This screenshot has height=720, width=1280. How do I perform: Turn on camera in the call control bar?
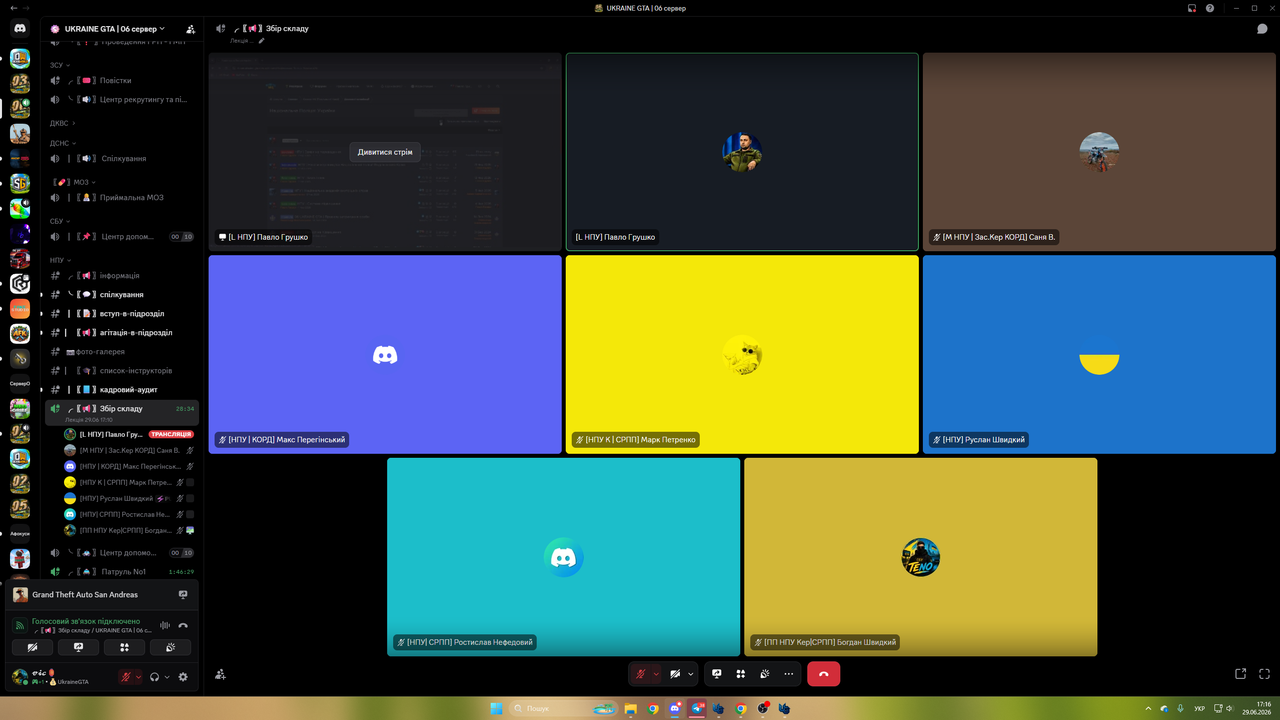coord(675,674)
